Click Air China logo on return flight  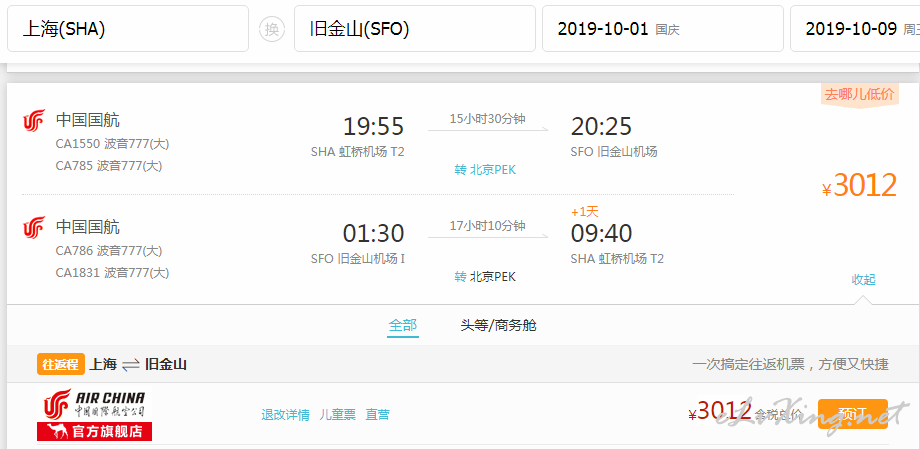34,227
